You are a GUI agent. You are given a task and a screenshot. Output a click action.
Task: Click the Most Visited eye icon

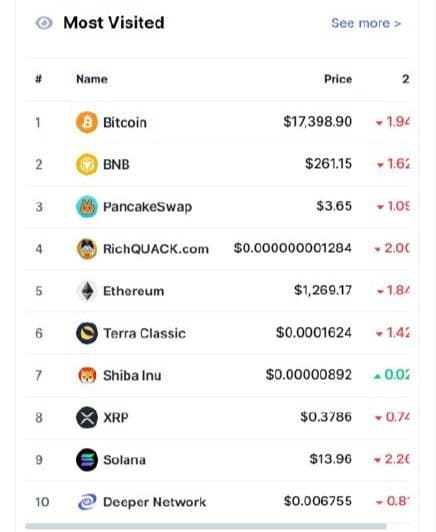coord(44,23)
